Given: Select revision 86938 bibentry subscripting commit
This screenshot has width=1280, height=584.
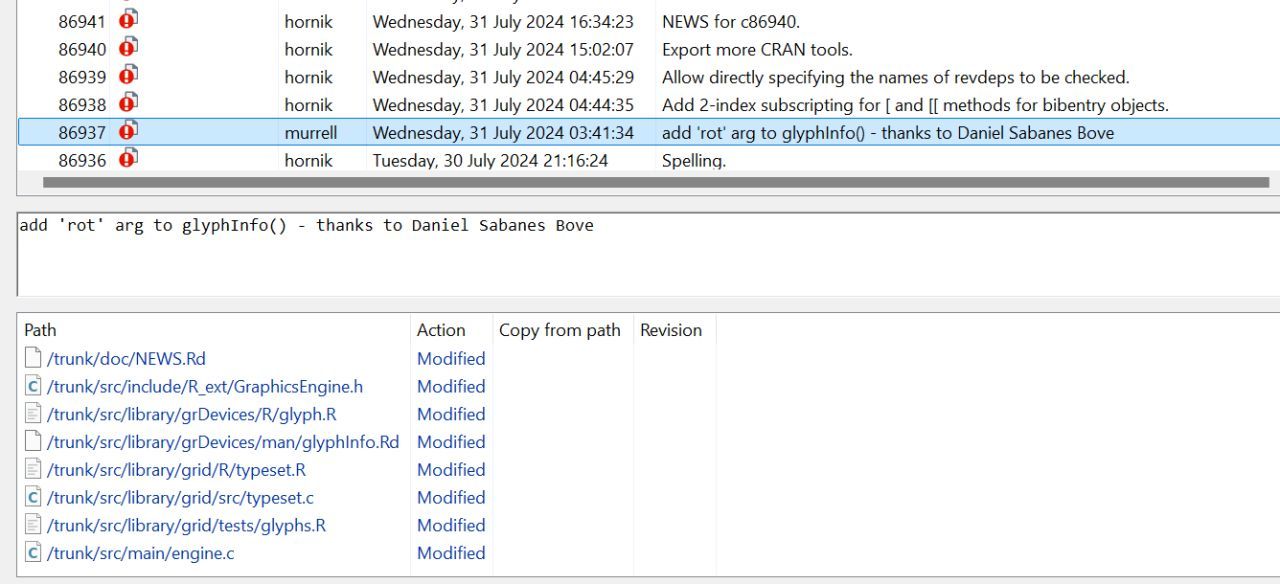Looking at the screenshot, I should pos(914,105).
